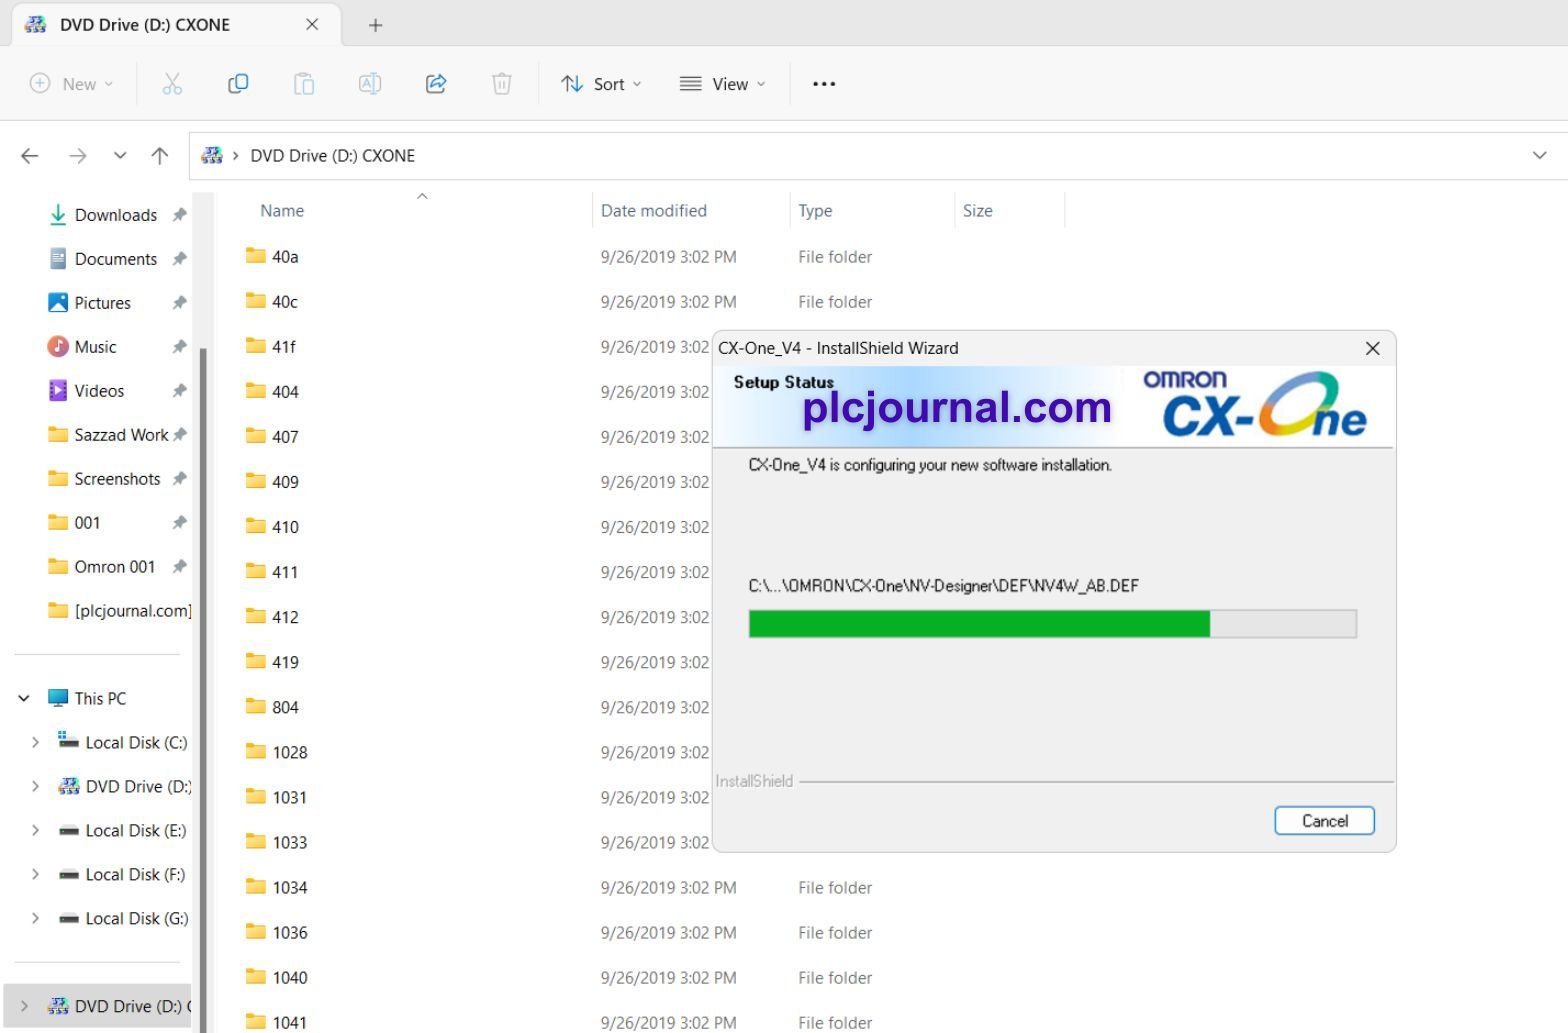
Task: Expand Local Disk (G:) tree node
Action: [35, 918]
